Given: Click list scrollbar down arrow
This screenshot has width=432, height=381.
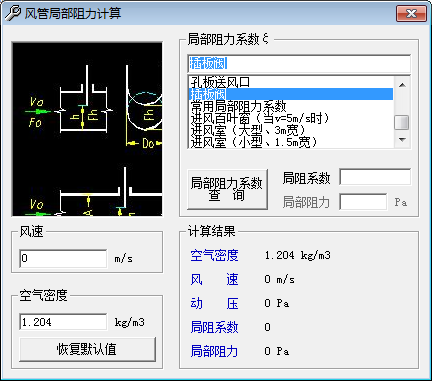Looking at the screenshot, I should tap(402, 140).
